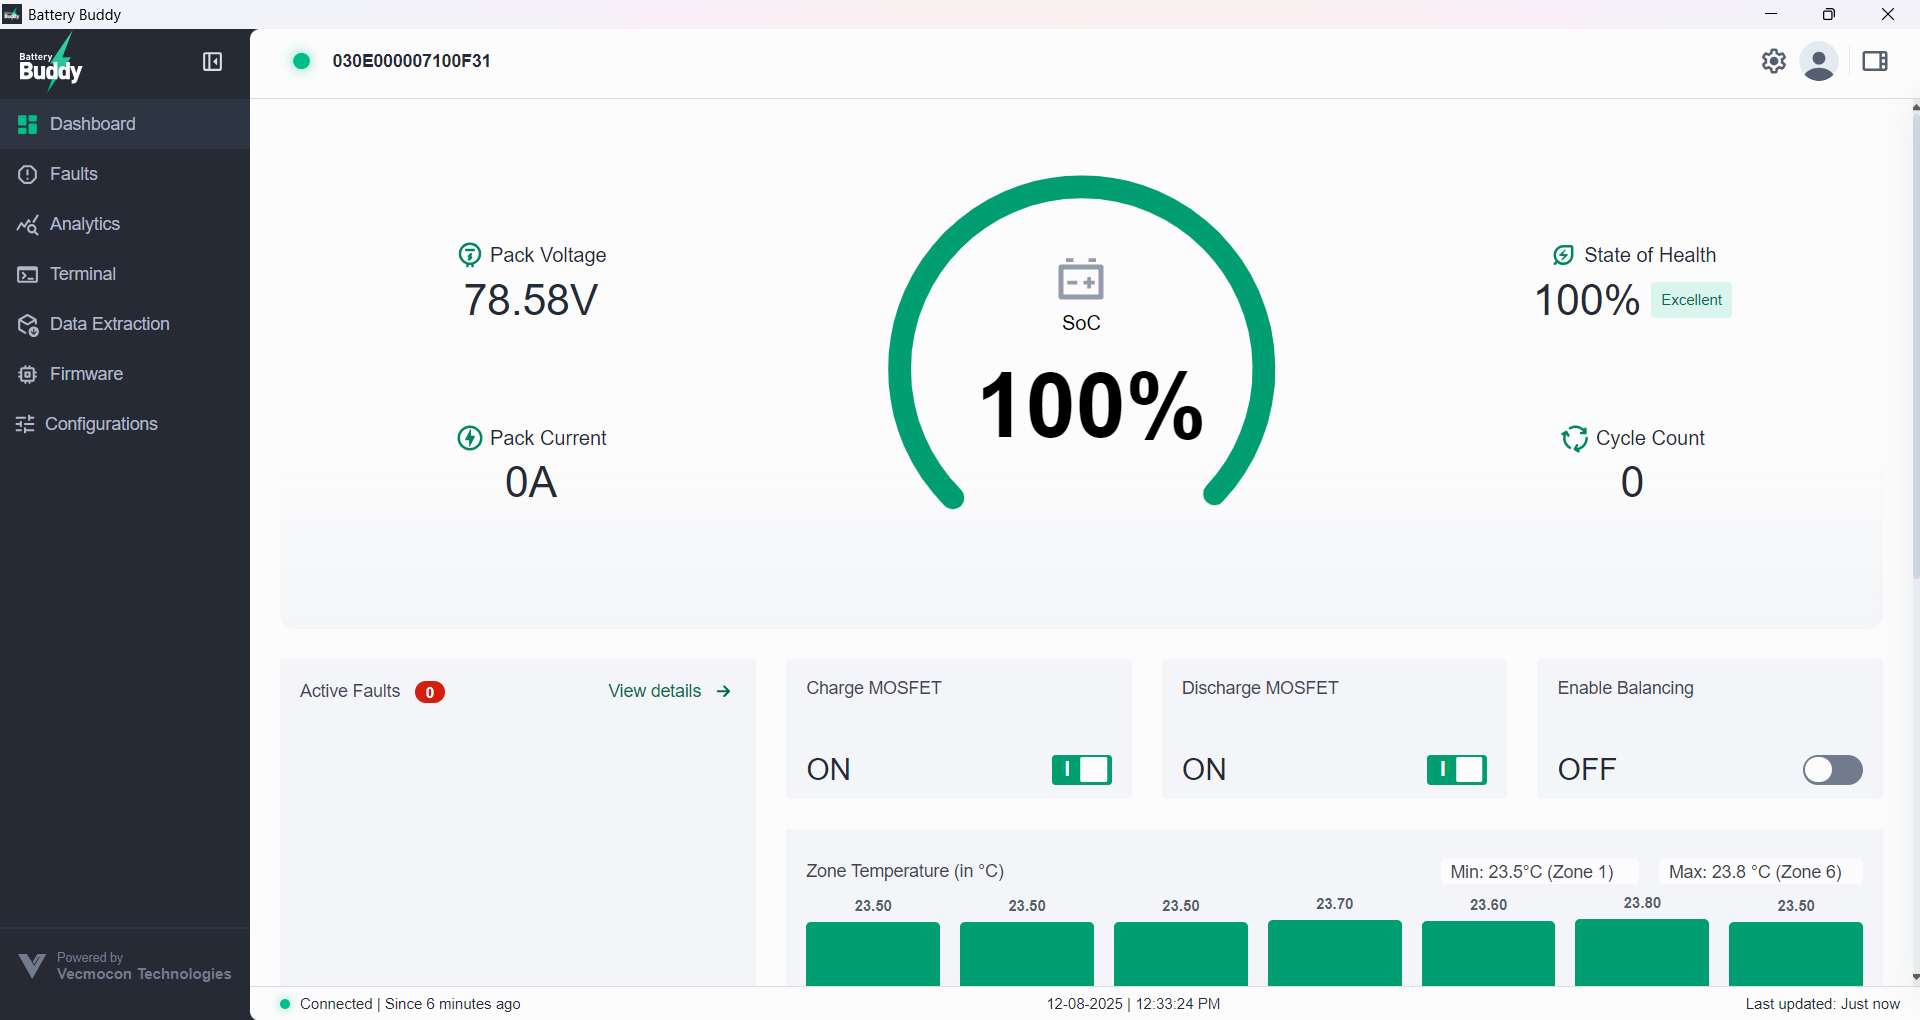Open settings gear icon
This screenshot has width=1920, height=1020.
click(x=1773, y=61)
